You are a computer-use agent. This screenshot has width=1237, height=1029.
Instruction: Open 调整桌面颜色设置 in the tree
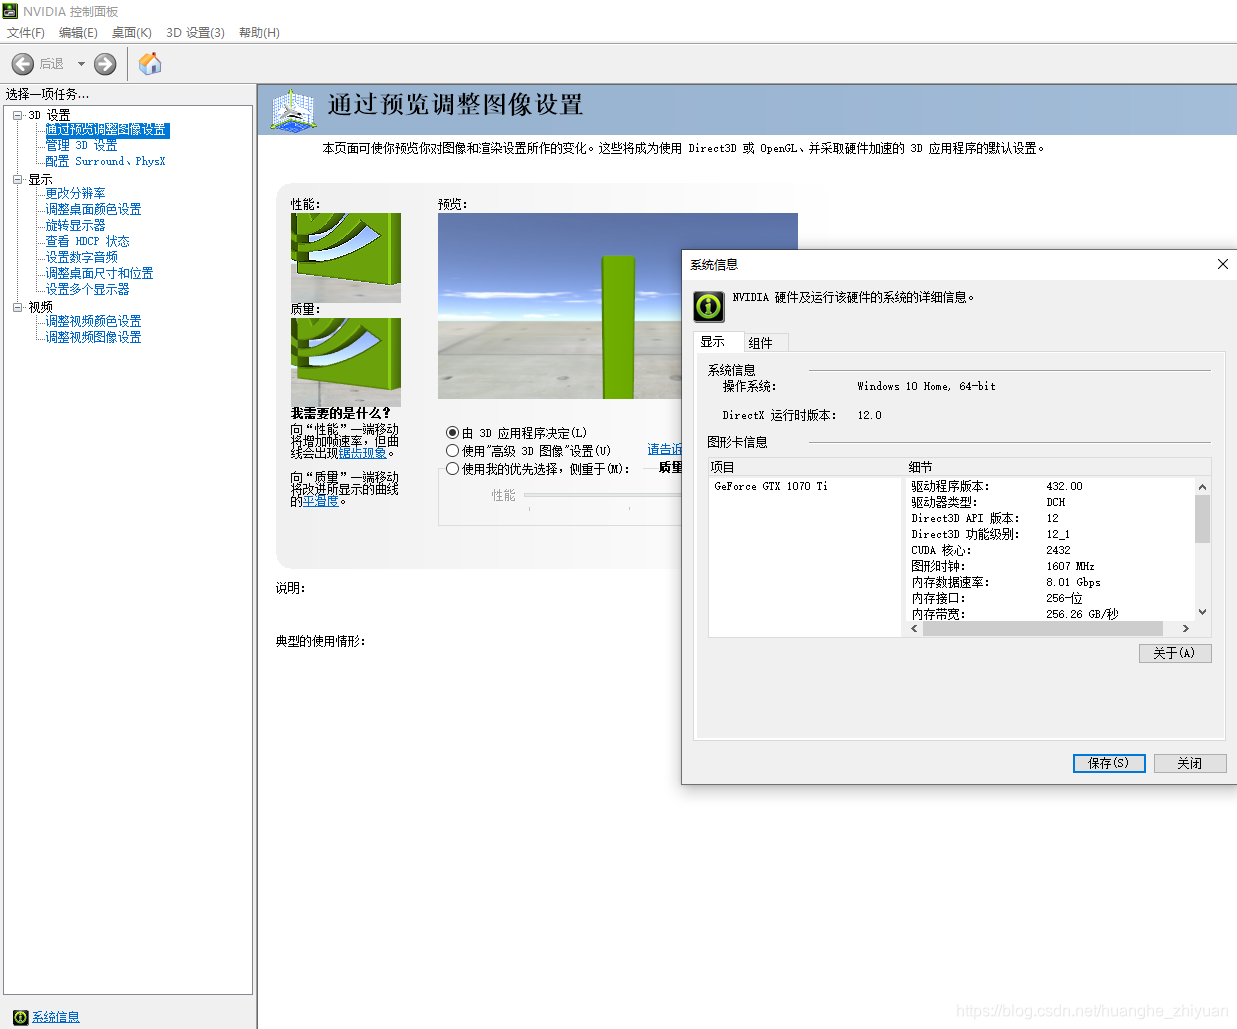point(93,209)
